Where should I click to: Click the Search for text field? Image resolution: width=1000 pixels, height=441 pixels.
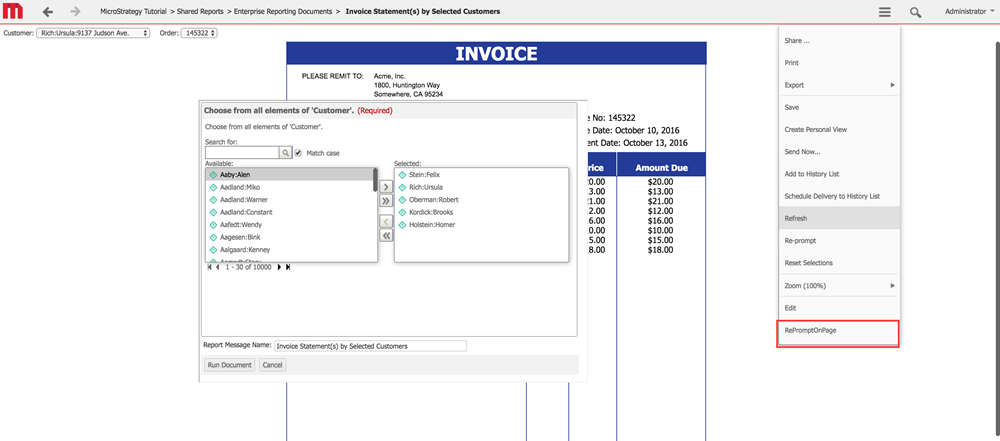pos(242,153)
